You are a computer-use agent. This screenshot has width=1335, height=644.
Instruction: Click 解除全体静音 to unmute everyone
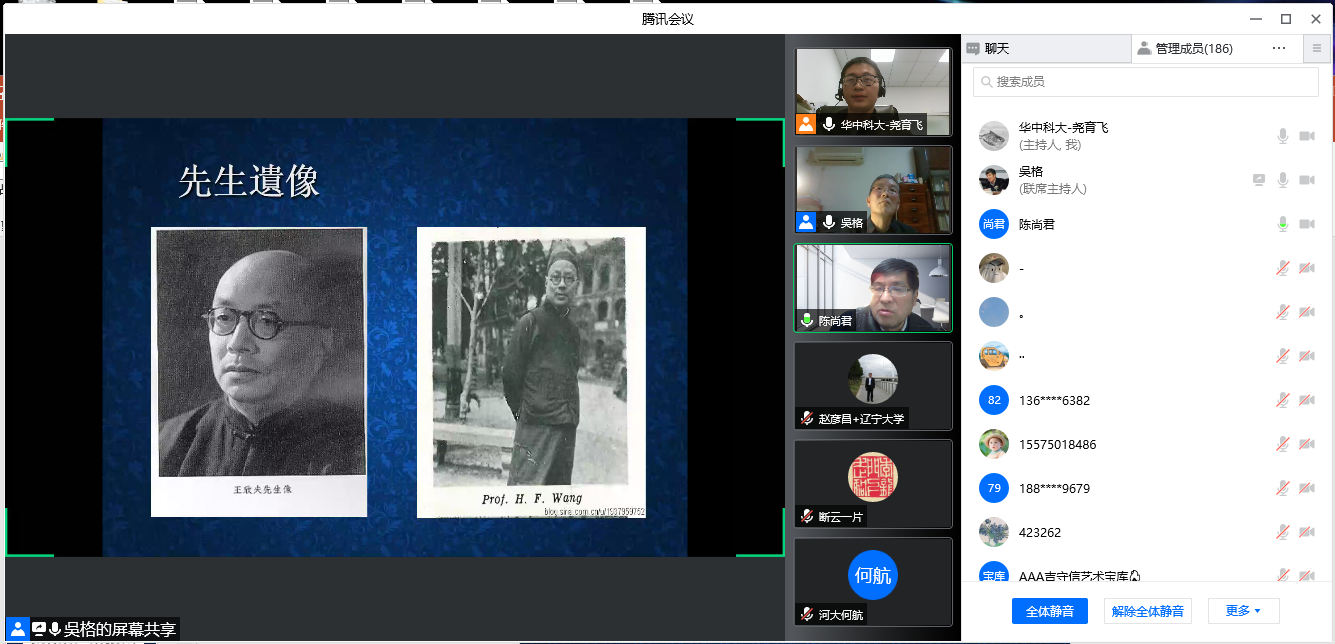tap(1147, 611)
